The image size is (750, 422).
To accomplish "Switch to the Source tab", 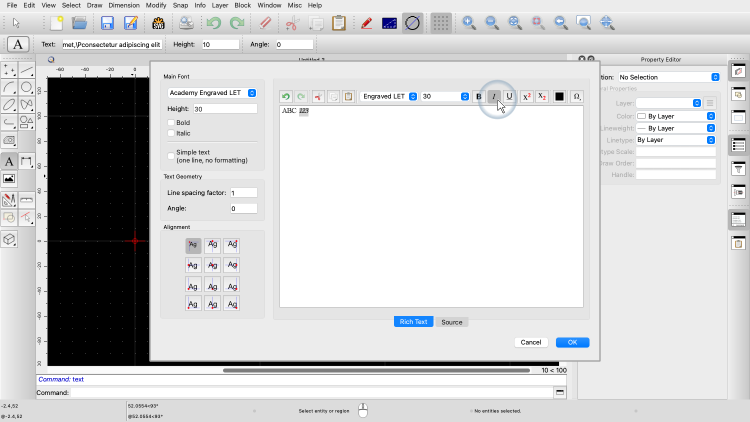I will [x=452, y=322].
